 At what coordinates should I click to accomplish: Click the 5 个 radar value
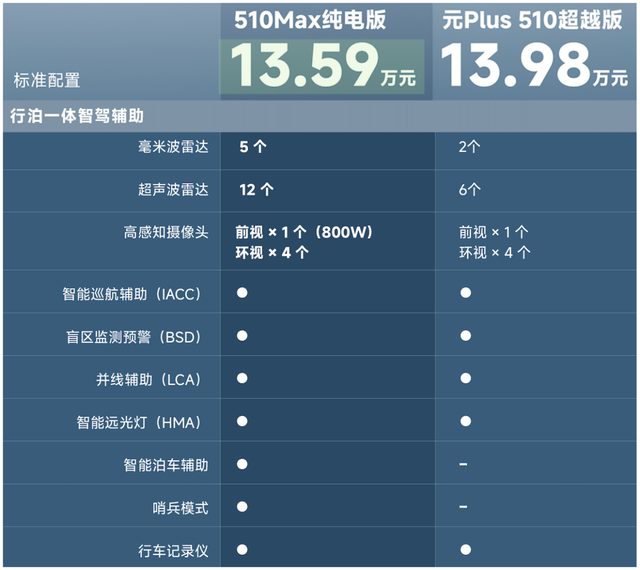[x=253, y=147]
